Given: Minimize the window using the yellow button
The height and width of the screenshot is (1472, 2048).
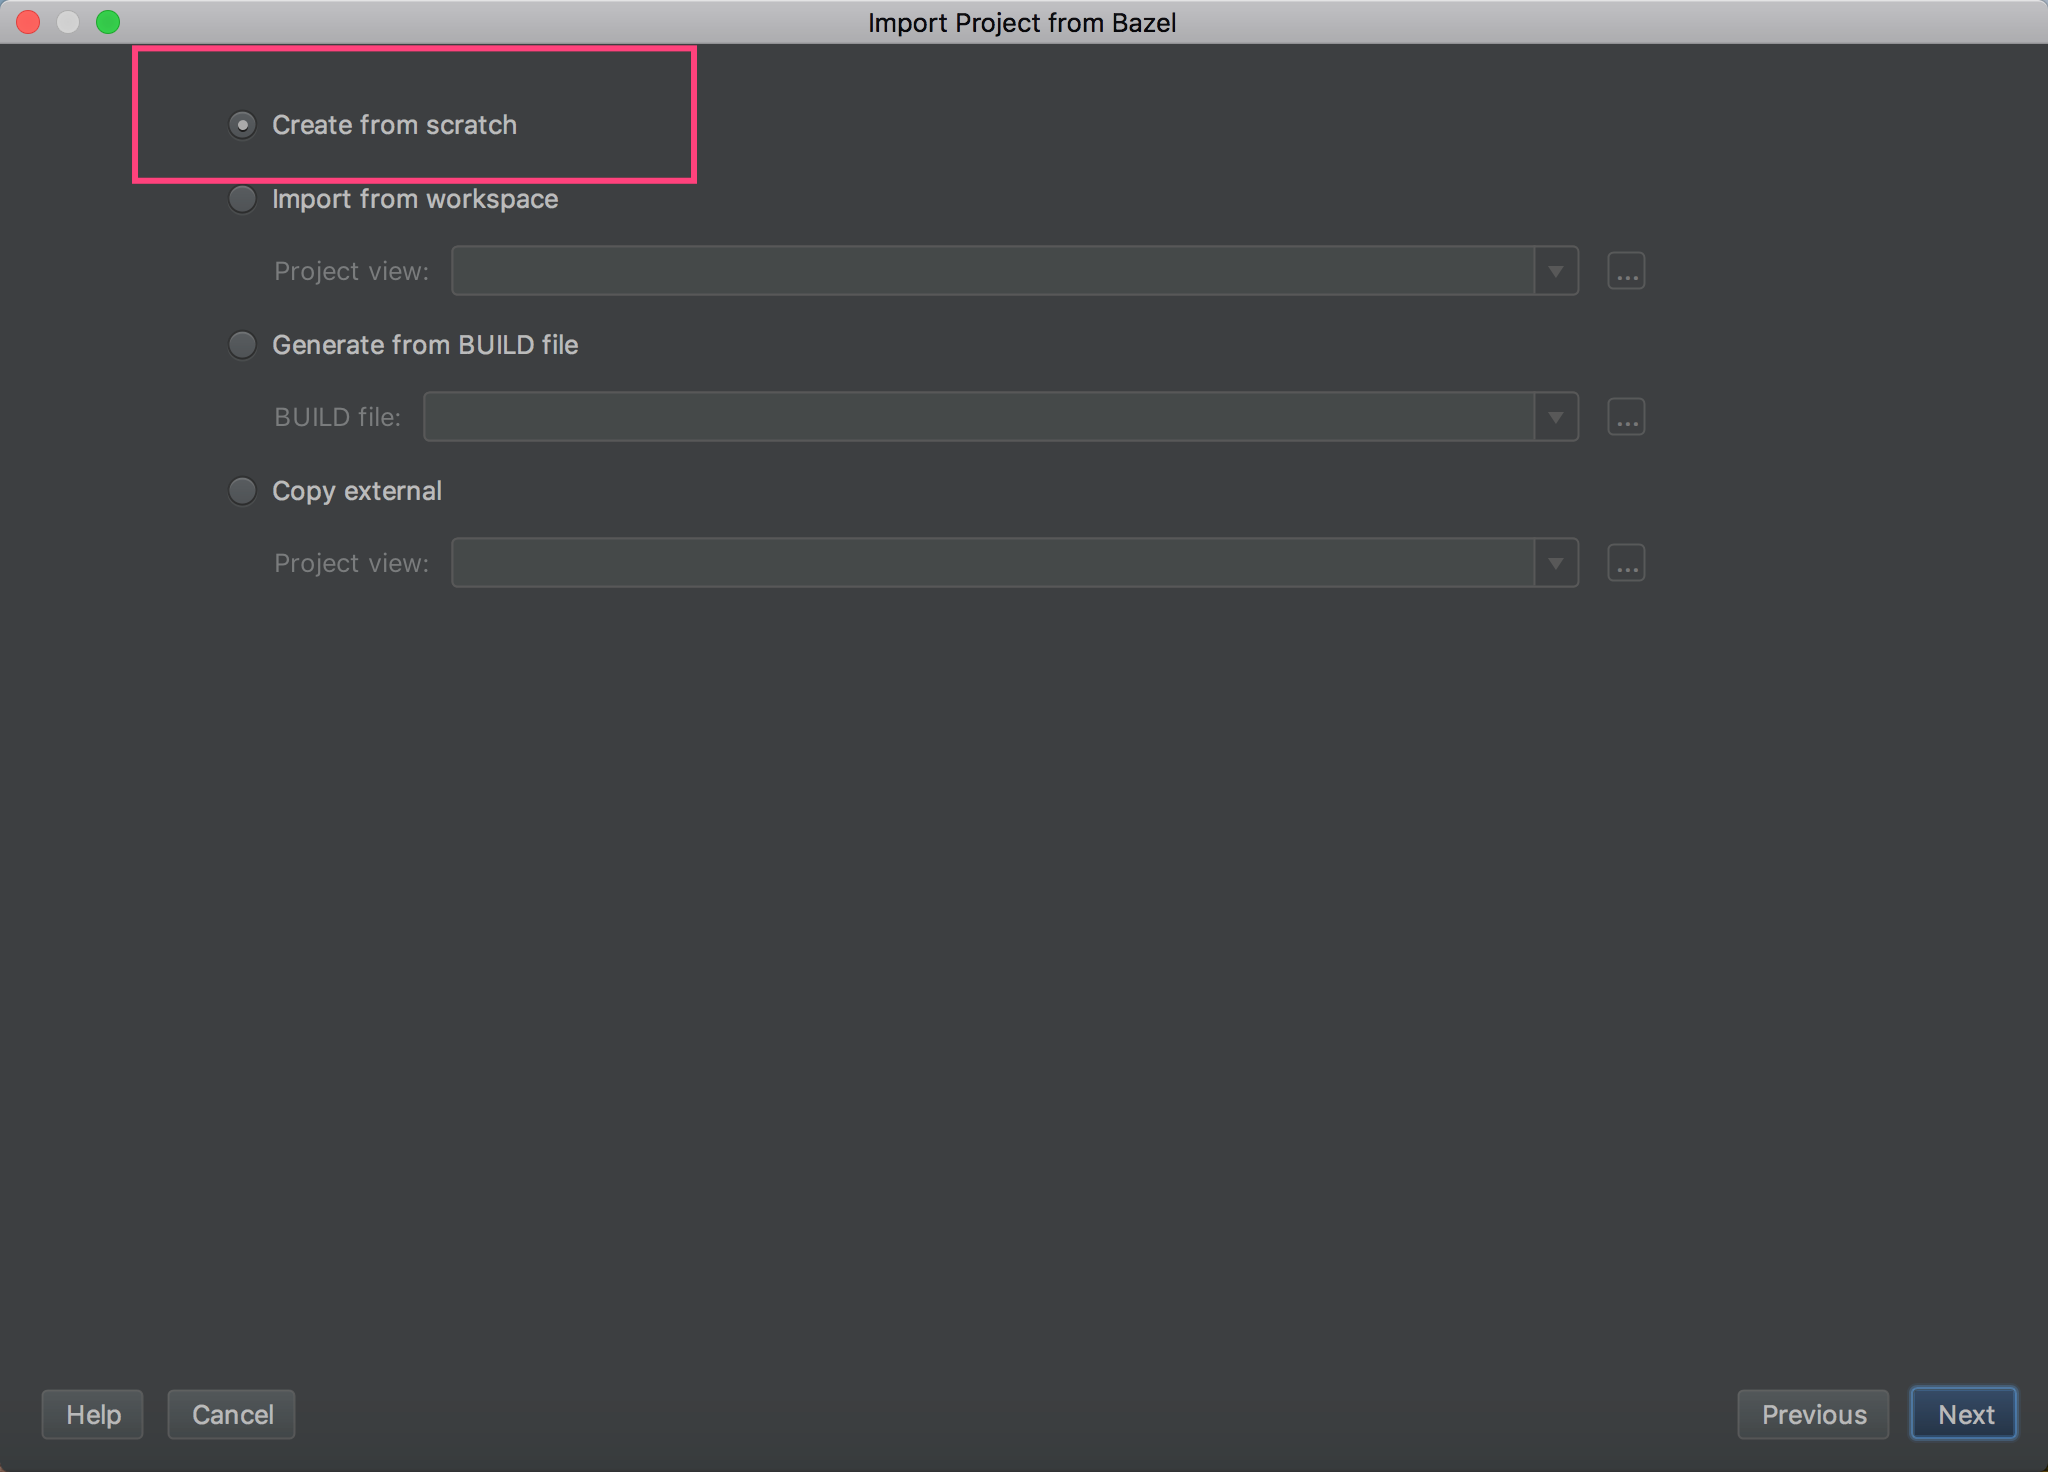Looking at the screenshot, I should [68, 22].
